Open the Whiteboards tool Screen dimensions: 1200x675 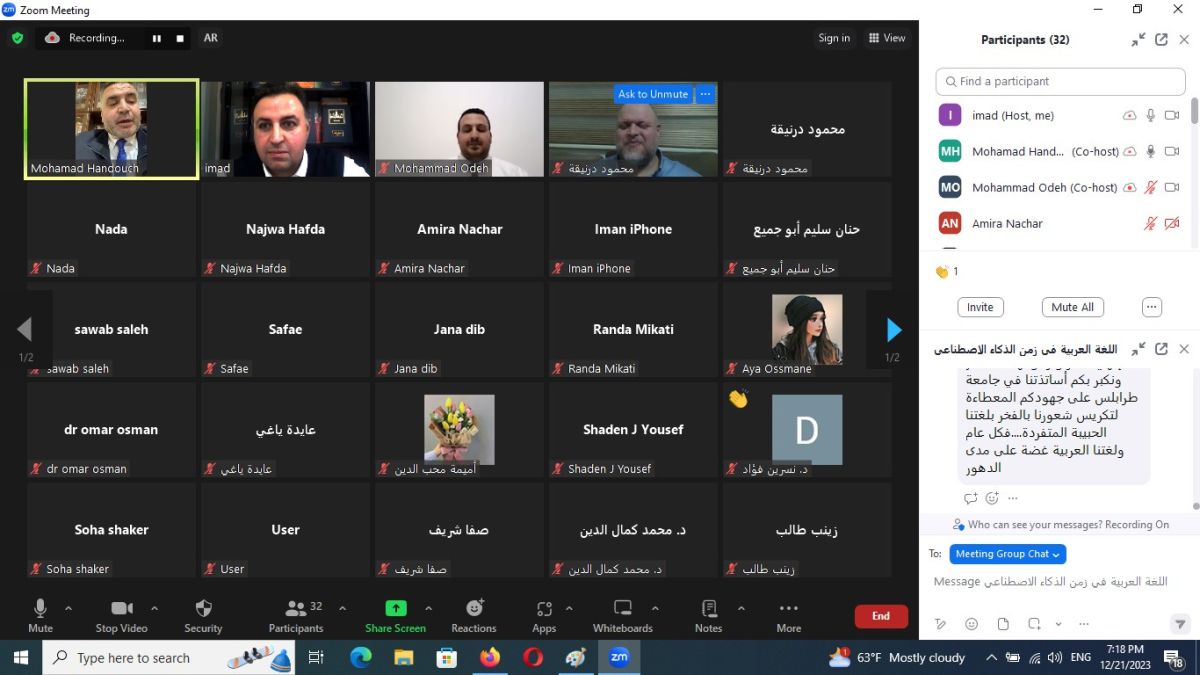pyautogui.click(x=622, y=615)
